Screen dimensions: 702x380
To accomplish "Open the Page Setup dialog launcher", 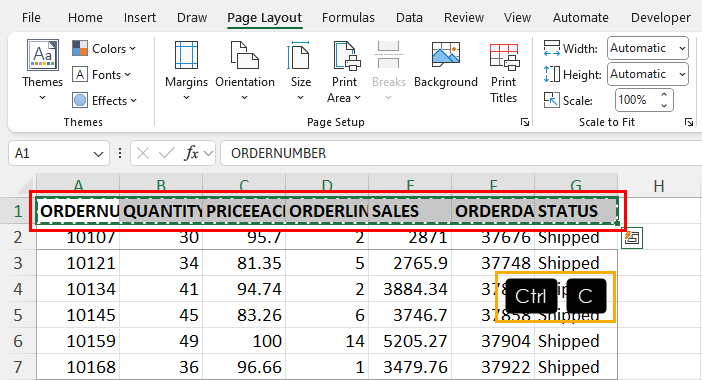I will coord(525,122).
